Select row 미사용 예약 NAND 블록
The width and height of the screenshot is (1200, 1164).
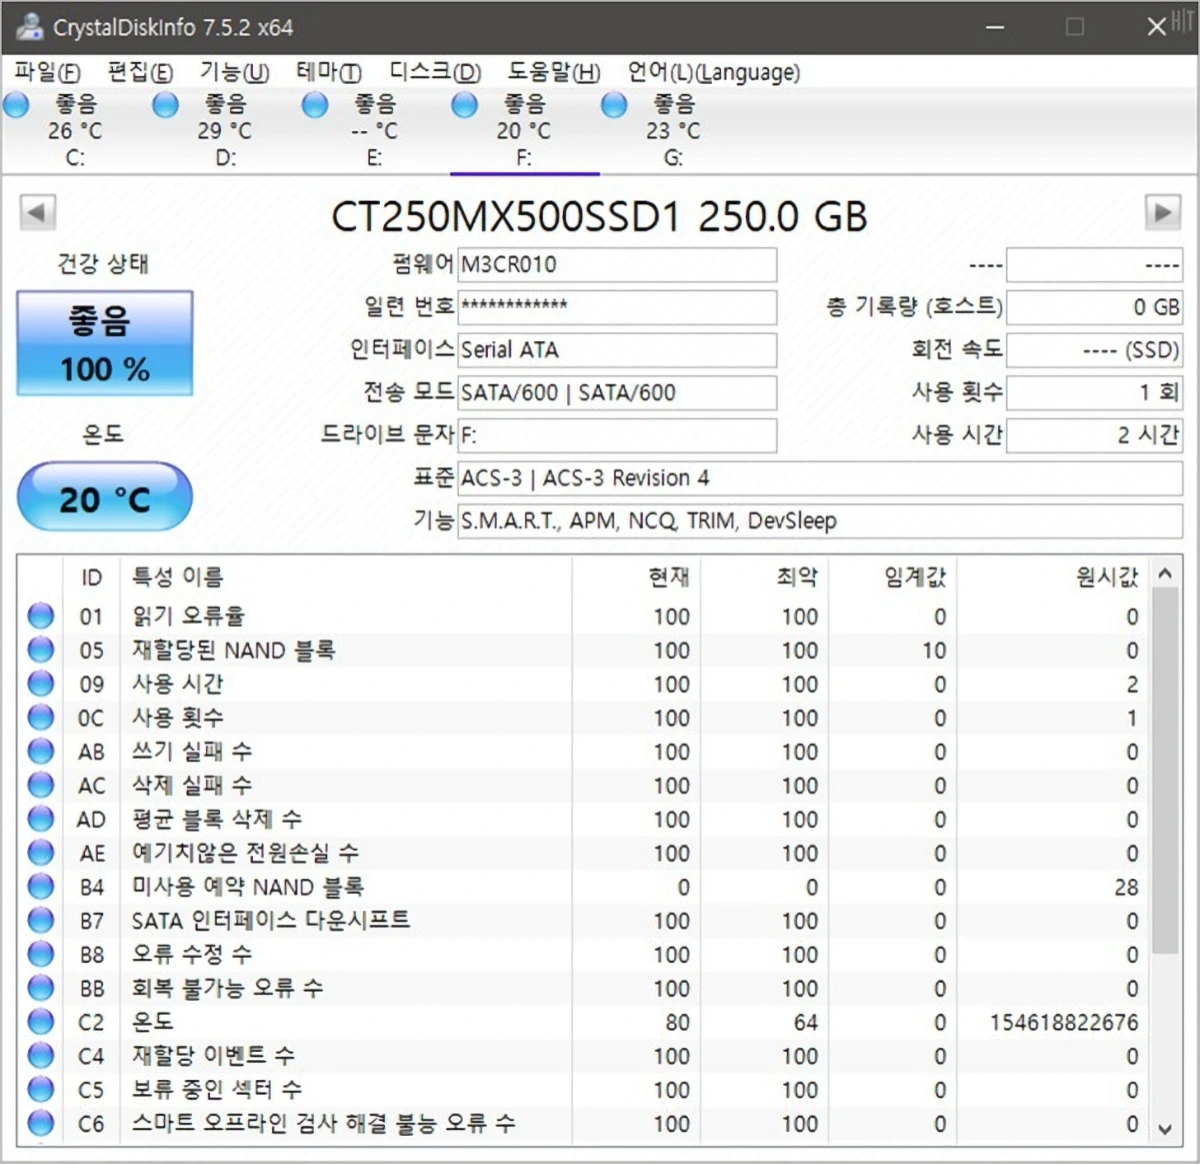(x=585, y=887)
